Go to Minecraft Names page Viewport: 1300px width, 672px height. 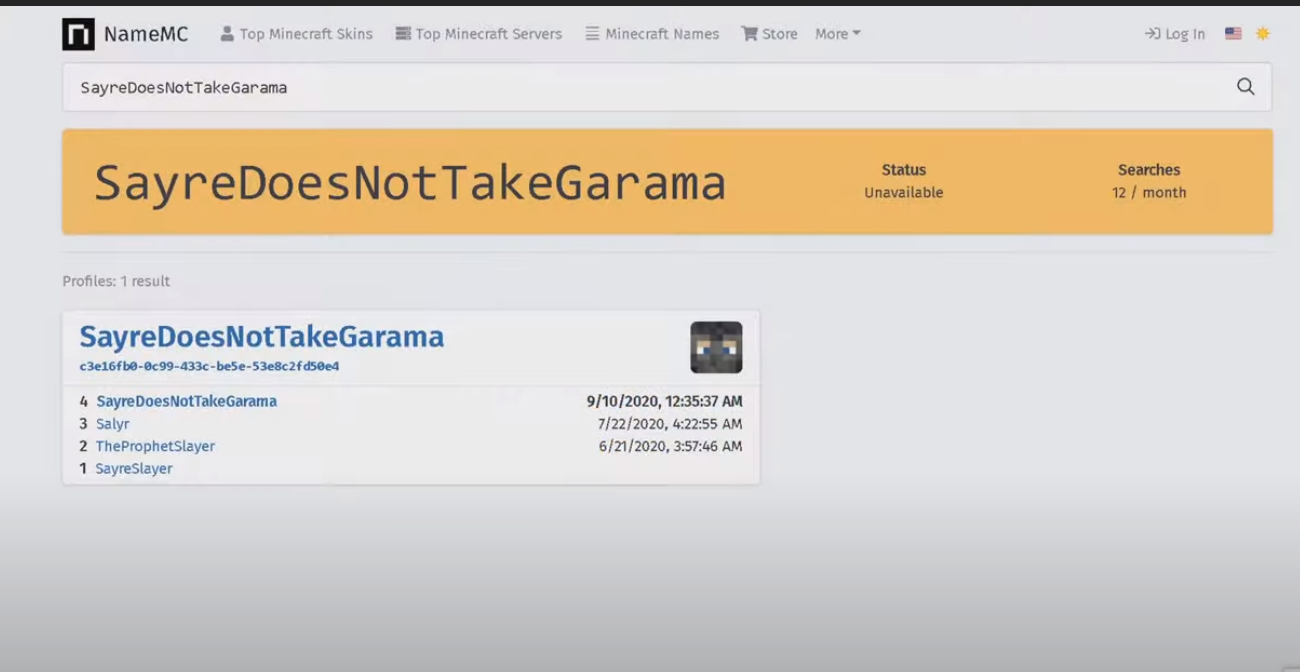click(x=652, y=34)
